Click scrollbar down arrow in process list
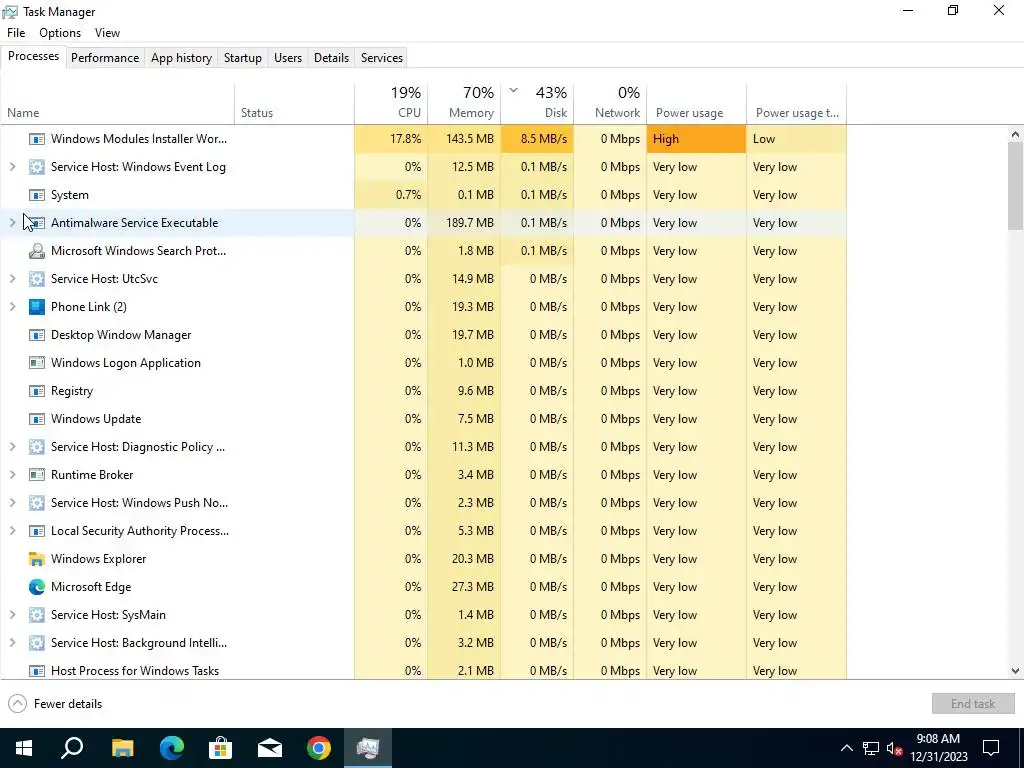1024x768 pixels. [1015, 671]
